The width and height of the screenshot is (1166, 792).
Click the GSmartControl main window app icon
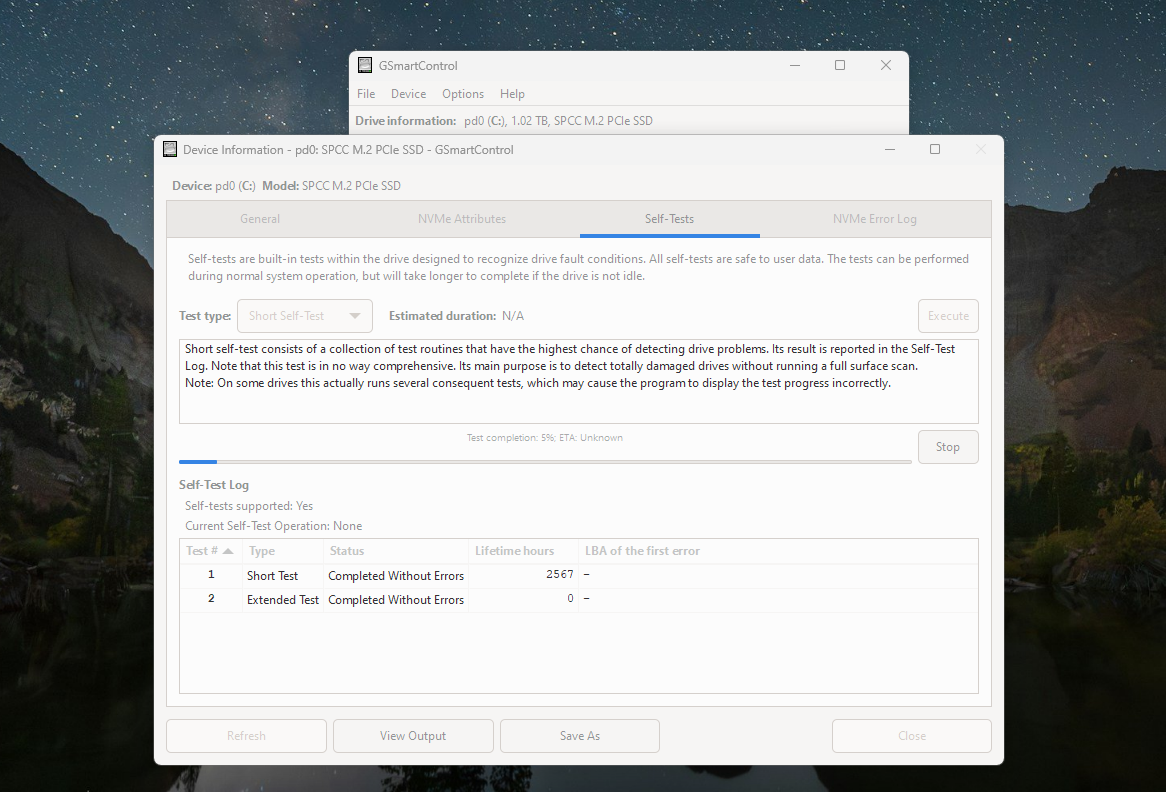coord(365,65)
